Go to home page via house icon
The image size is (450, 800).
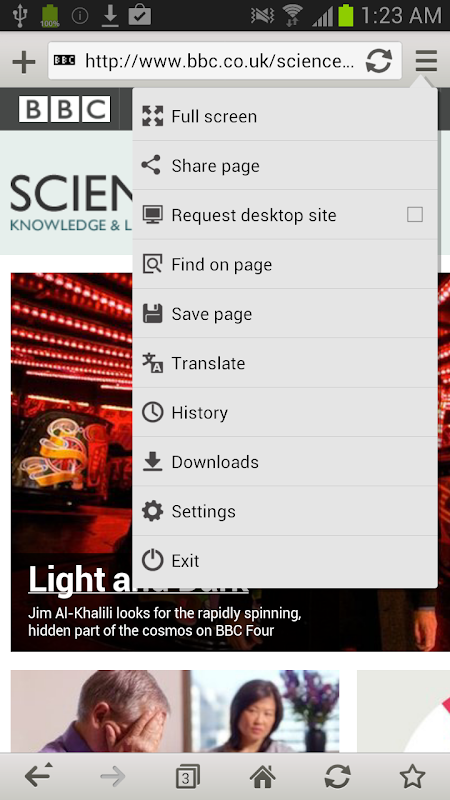pyautogui.click(x=262, y=777)
